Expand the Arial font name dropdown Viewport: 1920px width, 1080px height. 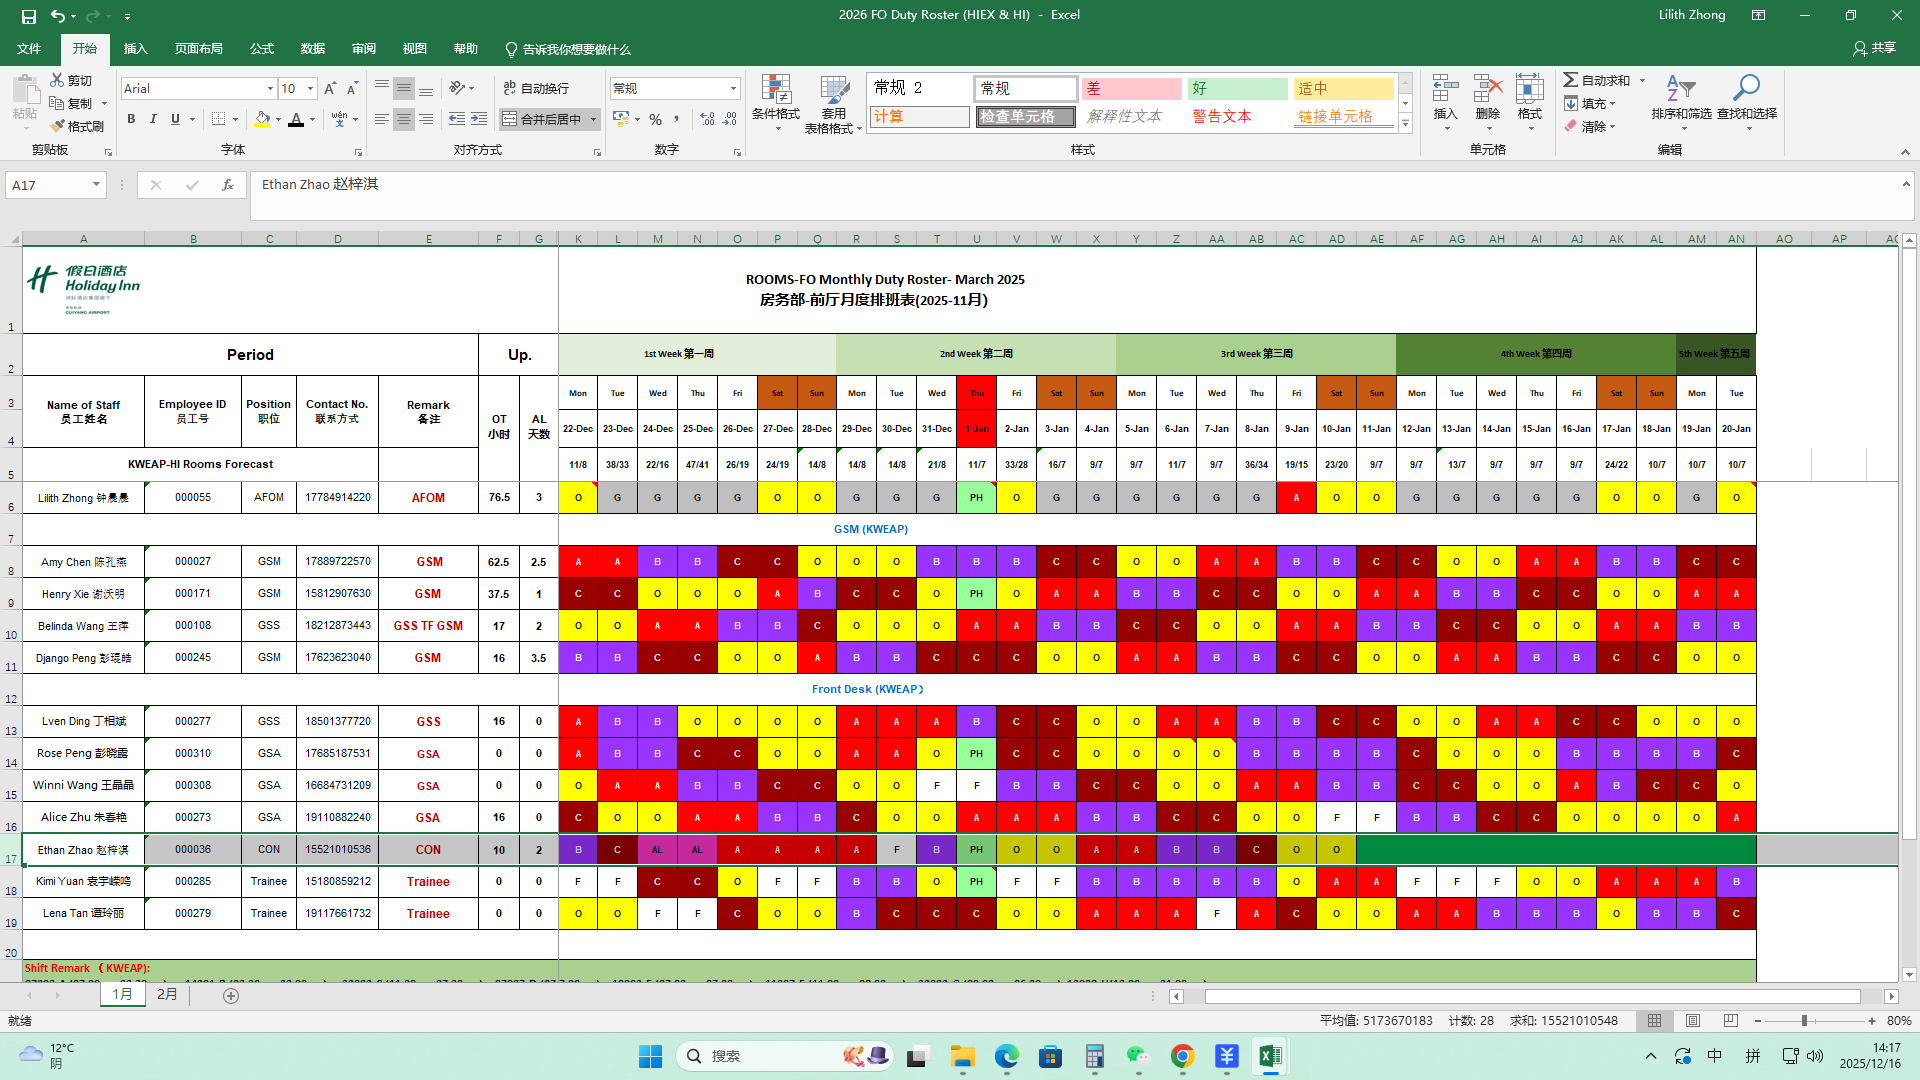coord(270,89)
